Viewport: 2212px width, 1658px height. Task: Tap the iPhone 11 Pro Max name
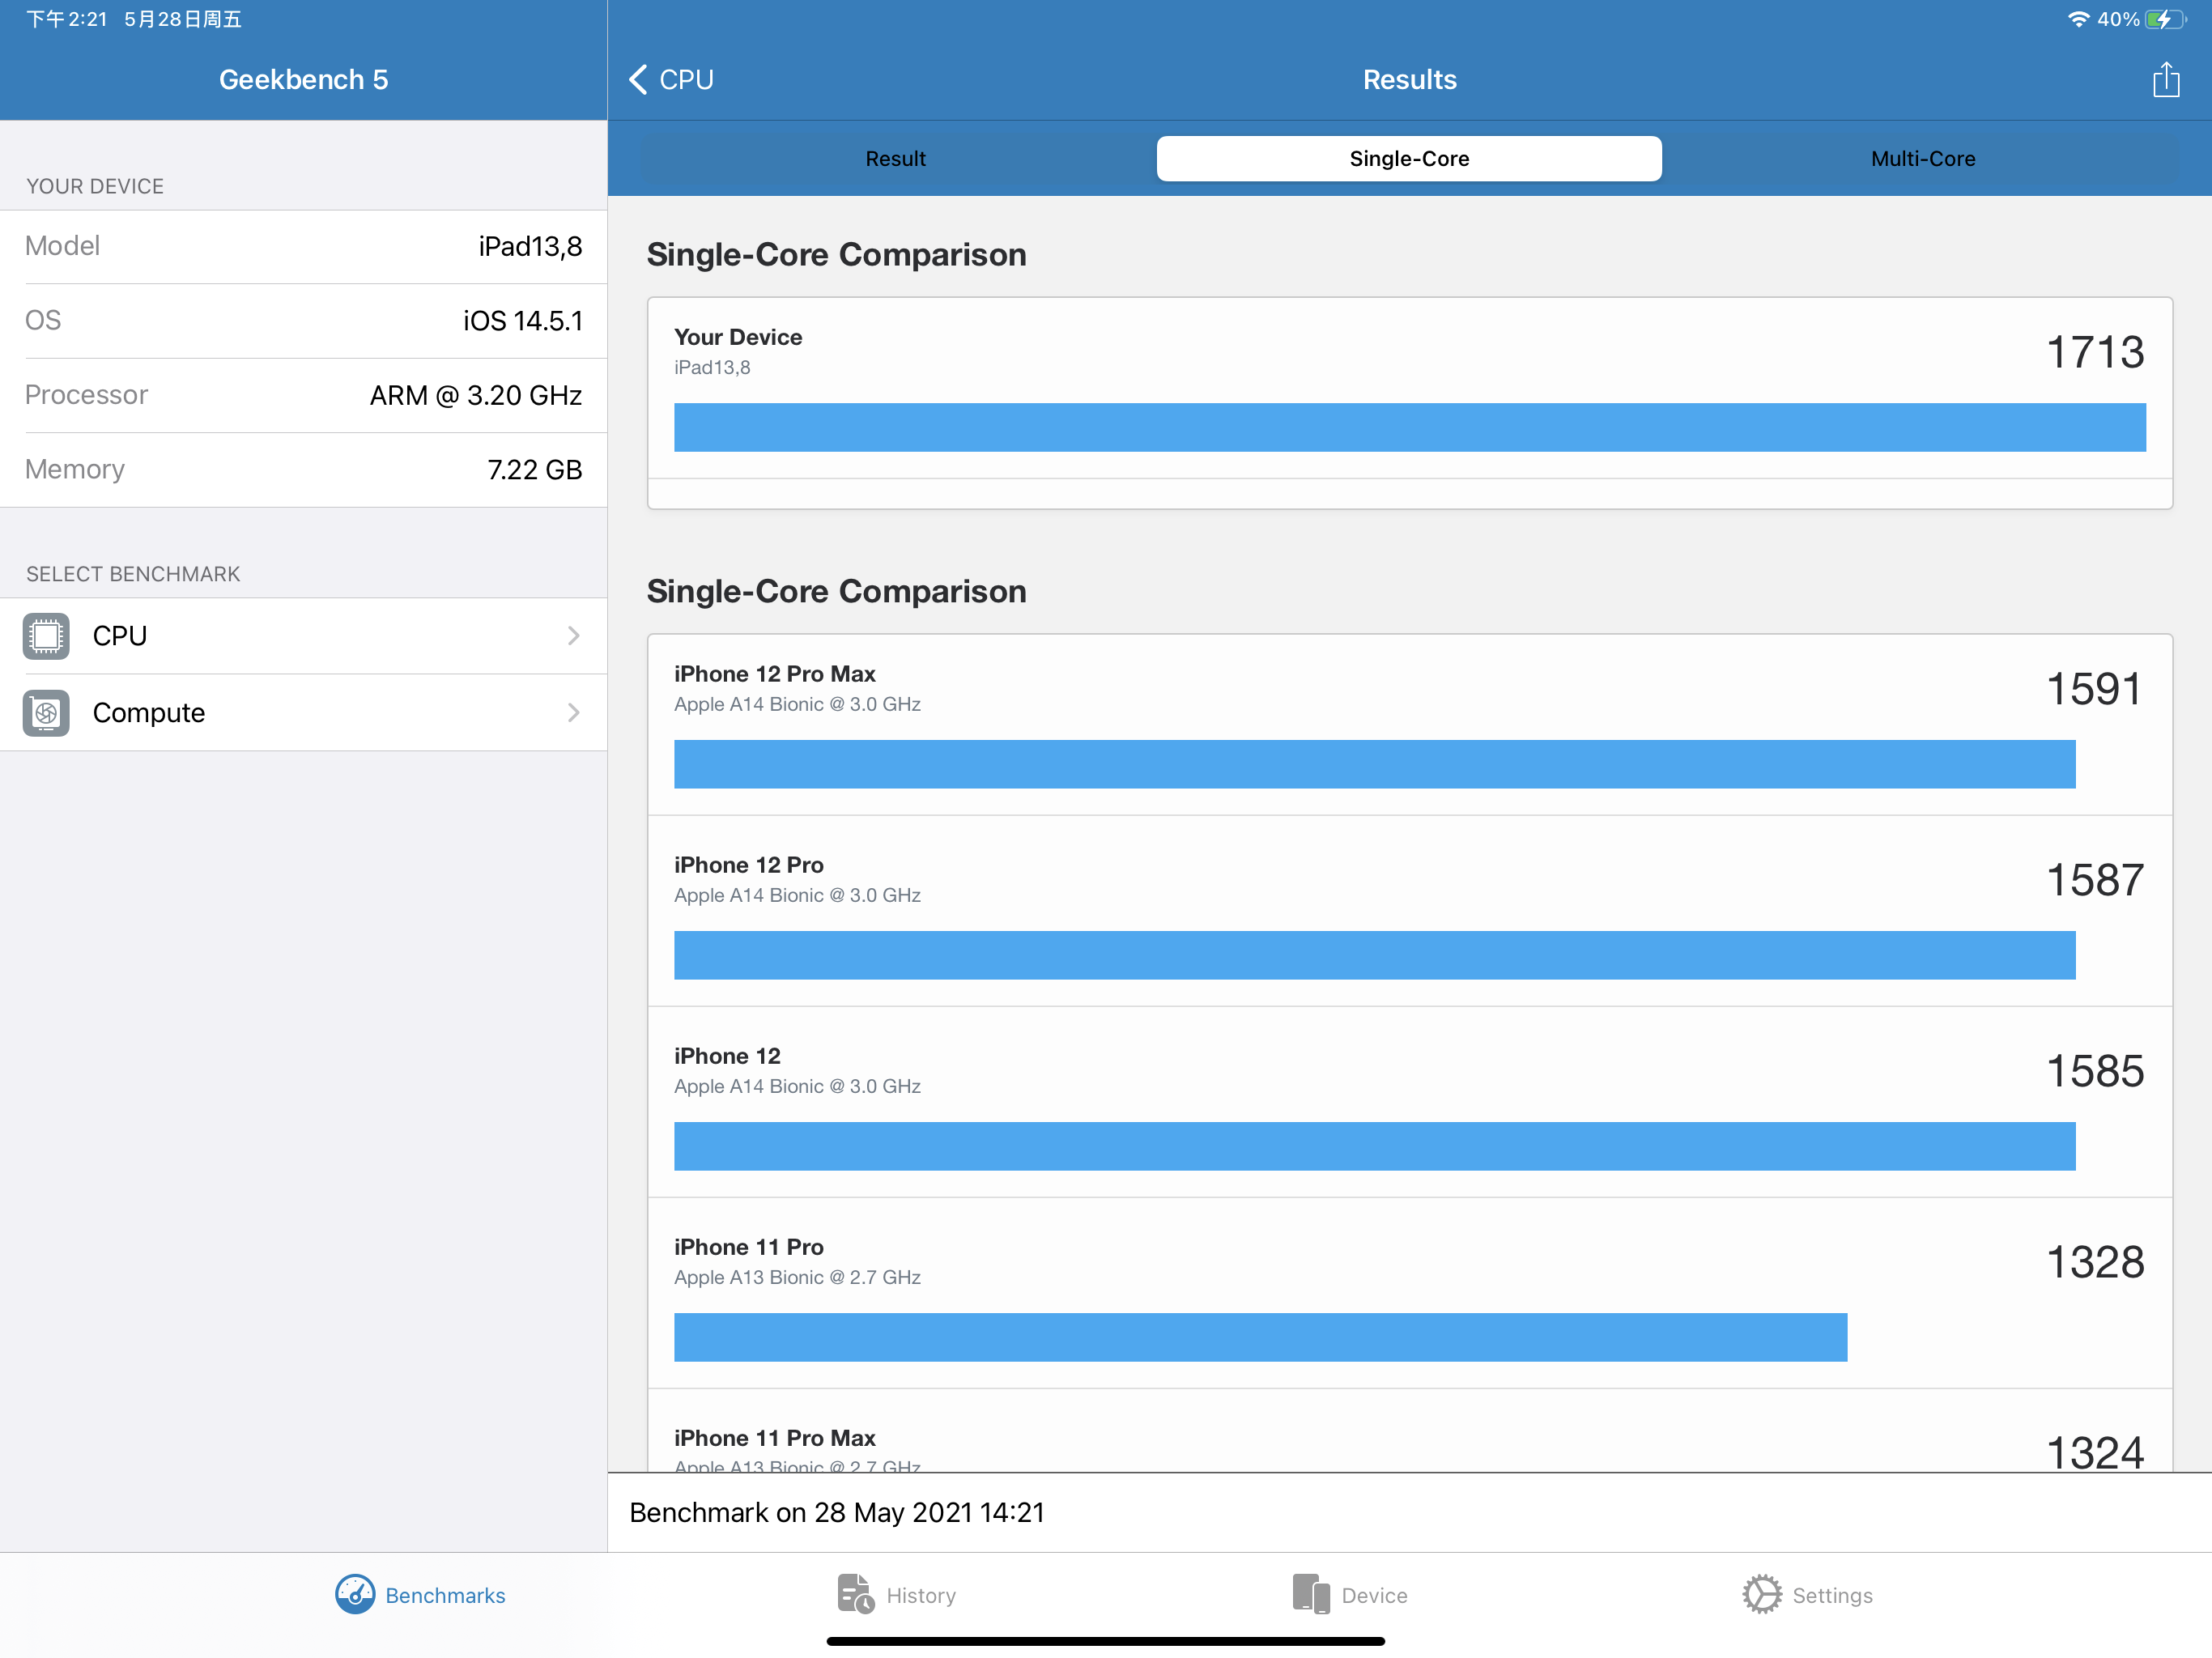(x=775, y=1438)
